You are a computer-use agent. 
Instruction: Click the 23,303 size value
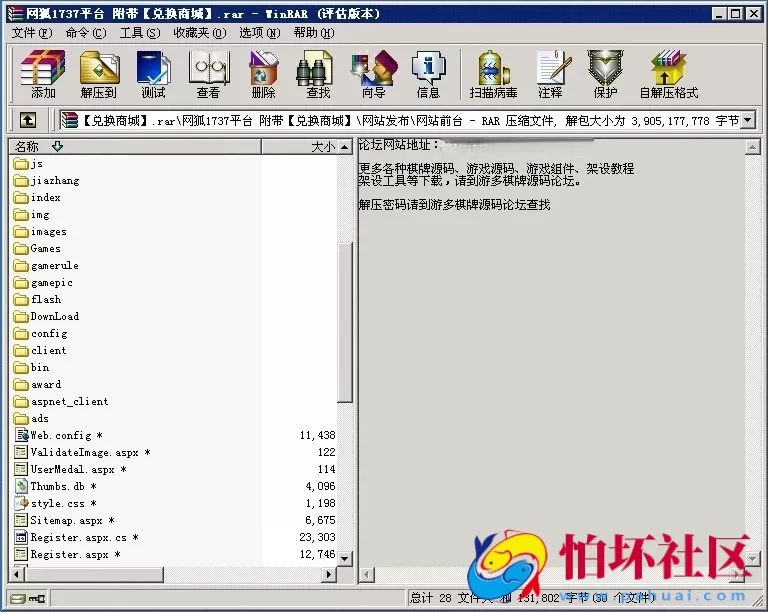click(x=317, y=537)
